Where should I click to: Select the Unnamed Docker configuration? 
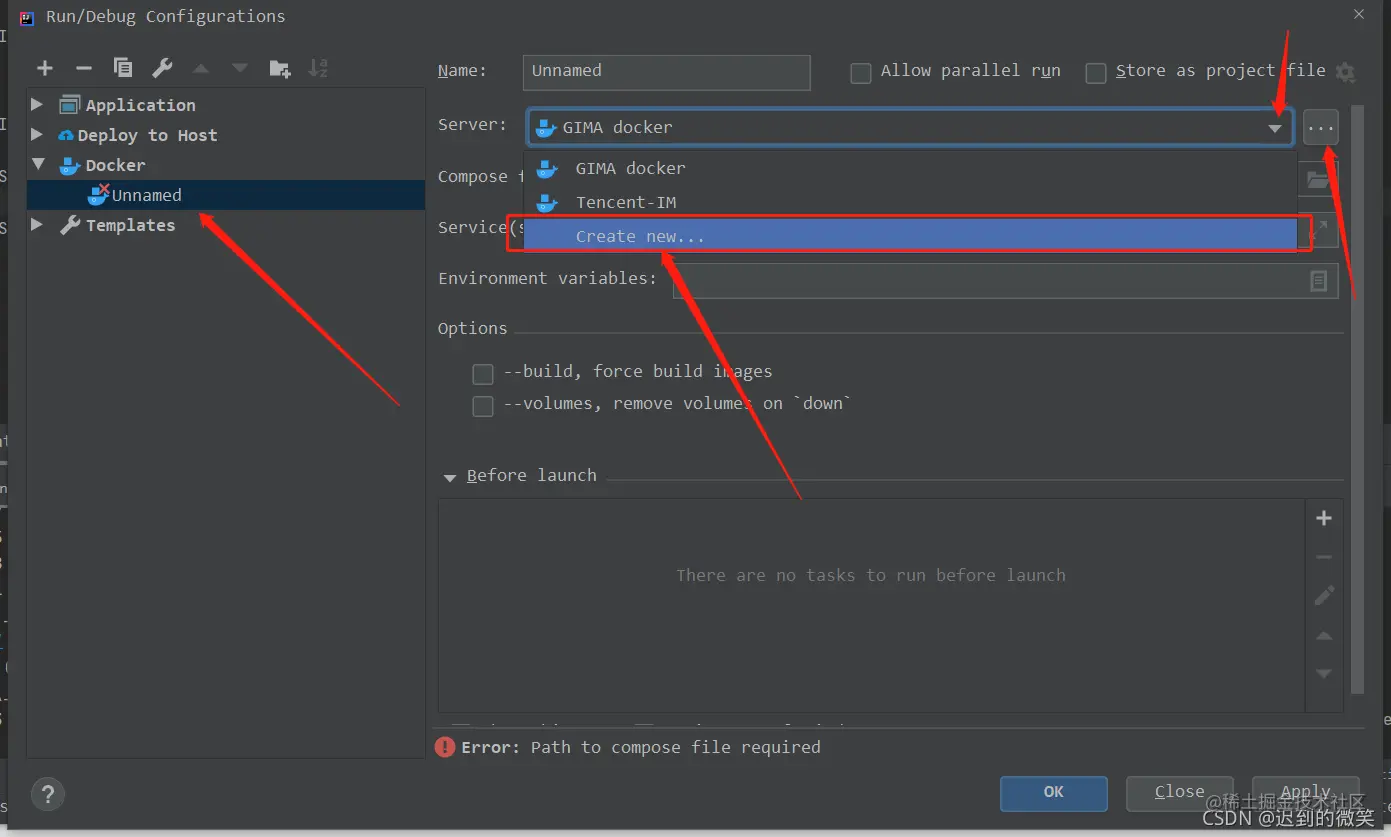[x=226, y=195]
